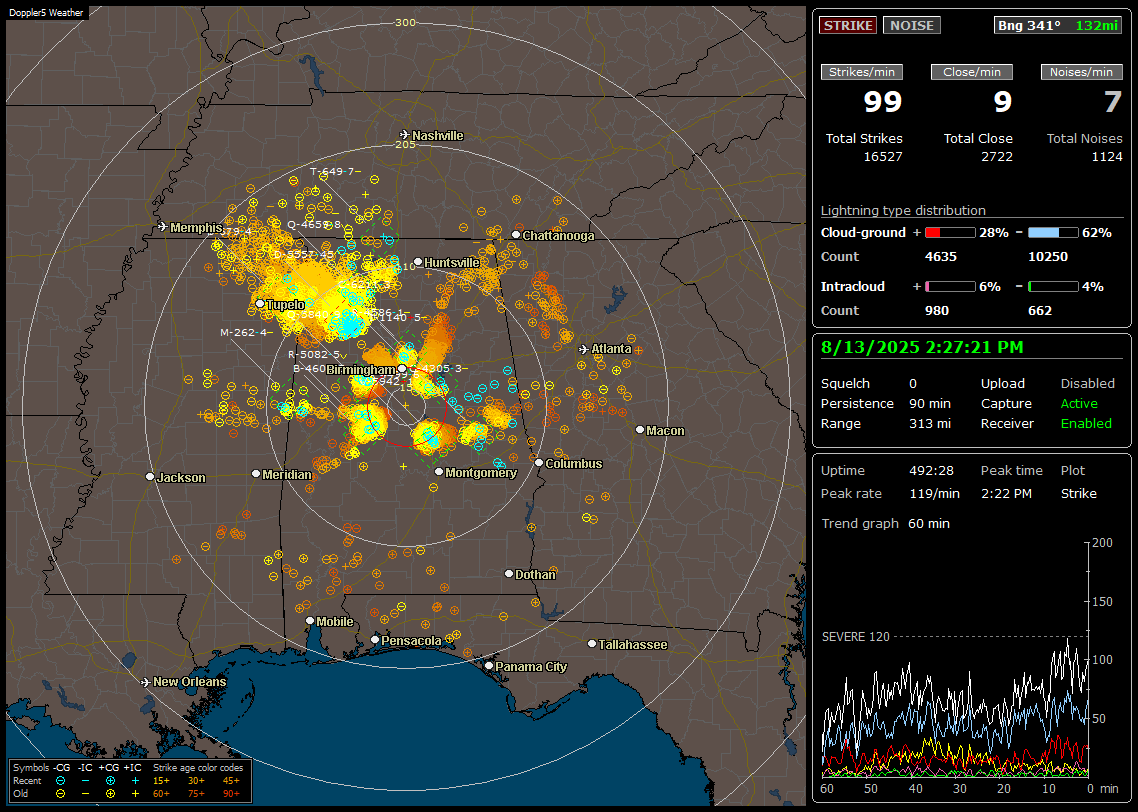Viewport: 1138px width, 812px height.
Task: Click the storm cell label Q-4659-8
Action: (x=314, y=224)
